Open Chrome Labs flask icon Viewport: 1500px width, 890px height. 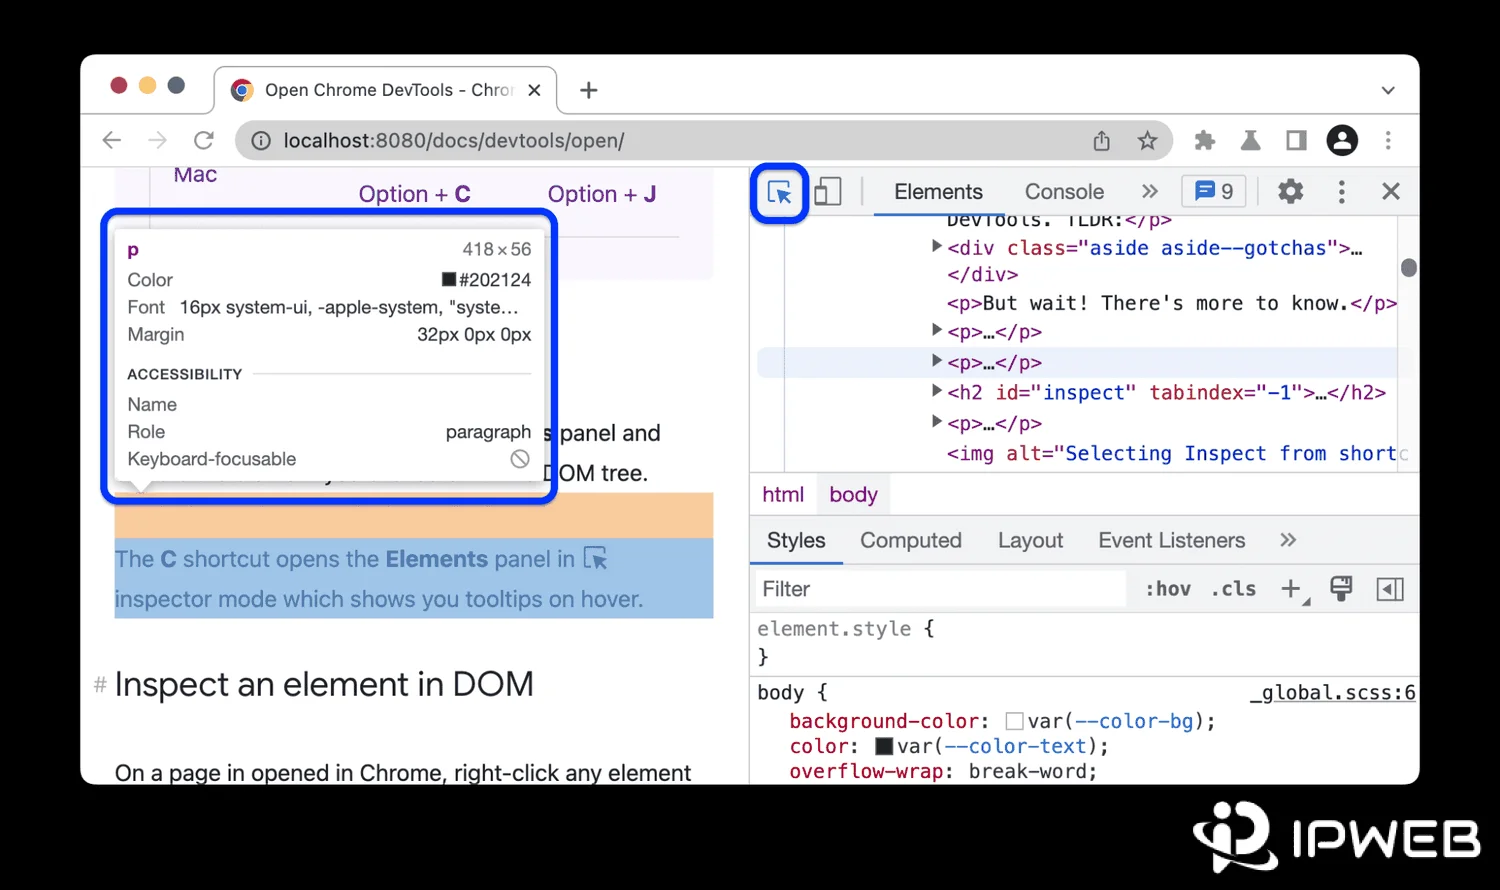coord(1250,141)
